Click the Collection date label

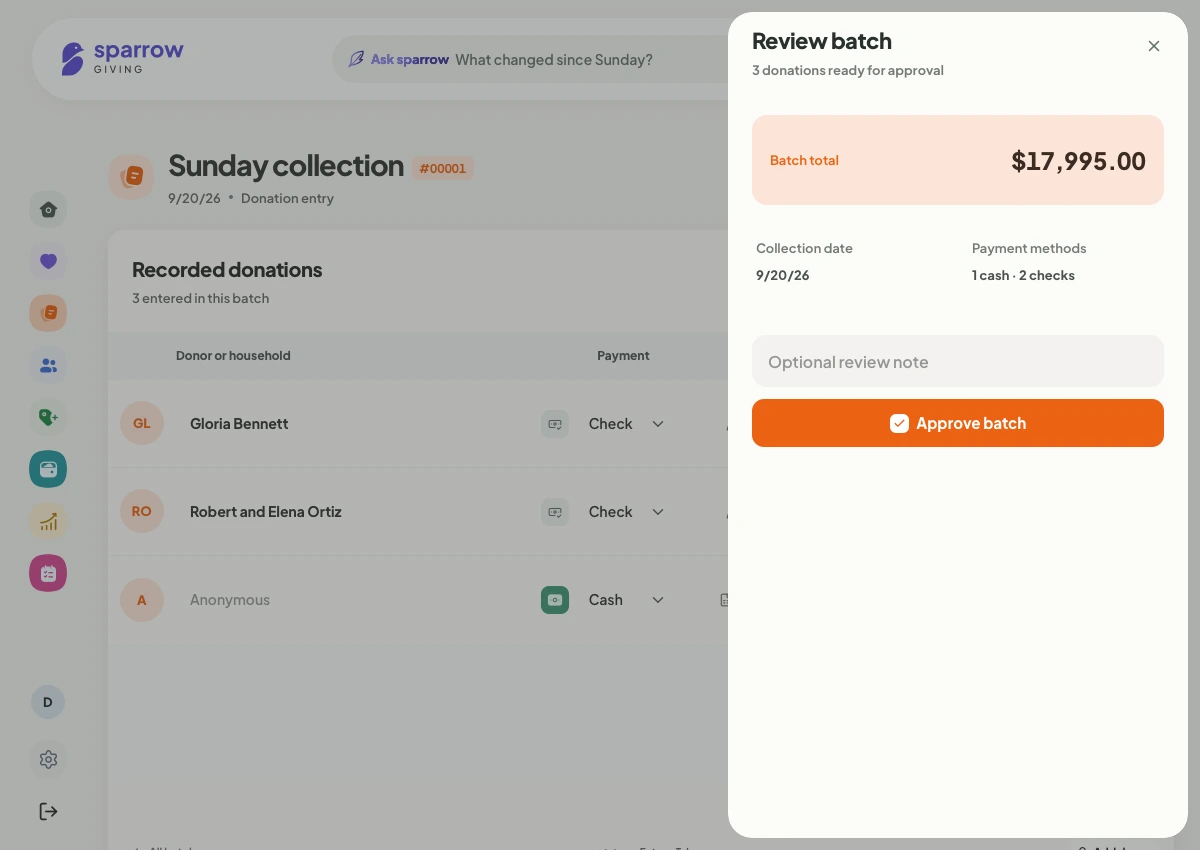(x=804, y=248)
